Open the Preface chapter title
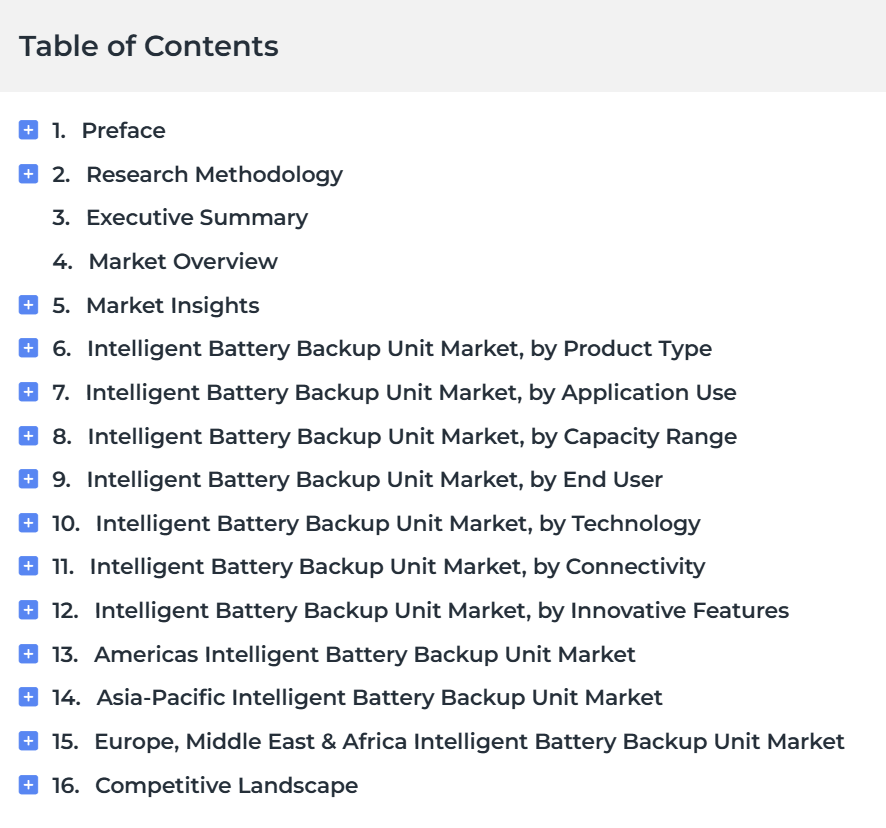 [124, 131]
